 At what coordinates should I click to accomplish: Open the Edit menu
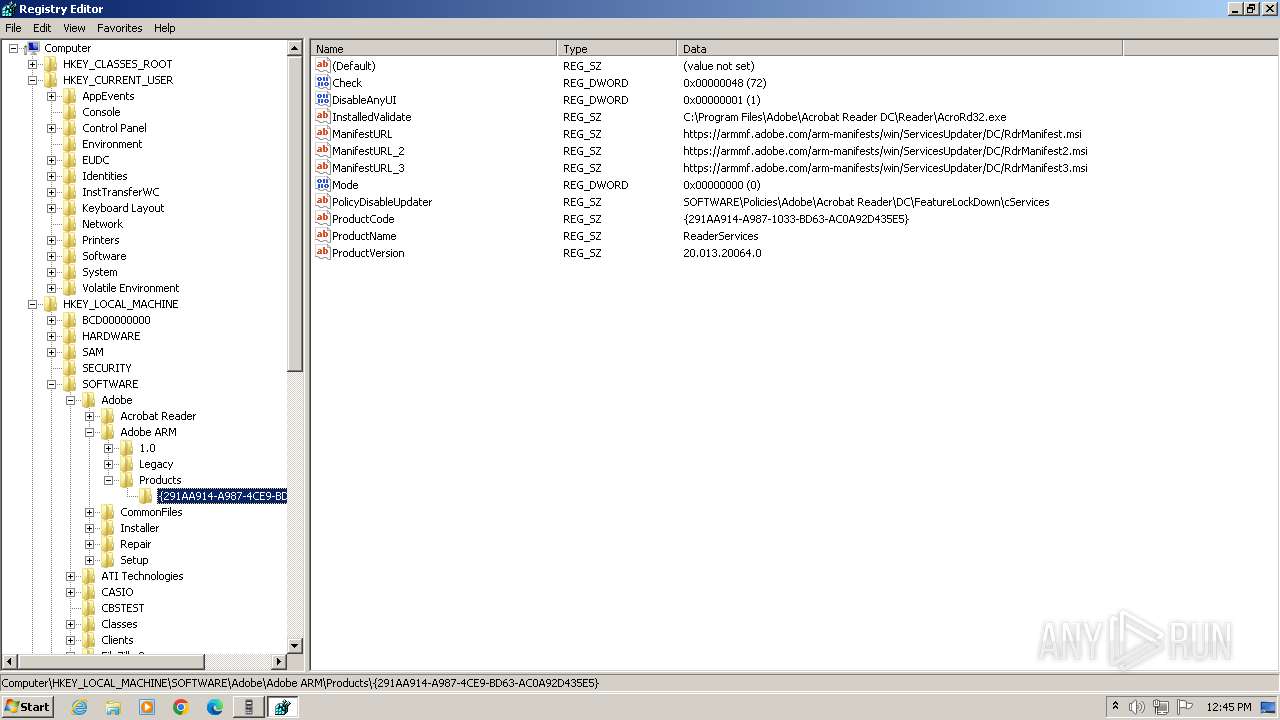pyautogui.click(x=42, y=28)
